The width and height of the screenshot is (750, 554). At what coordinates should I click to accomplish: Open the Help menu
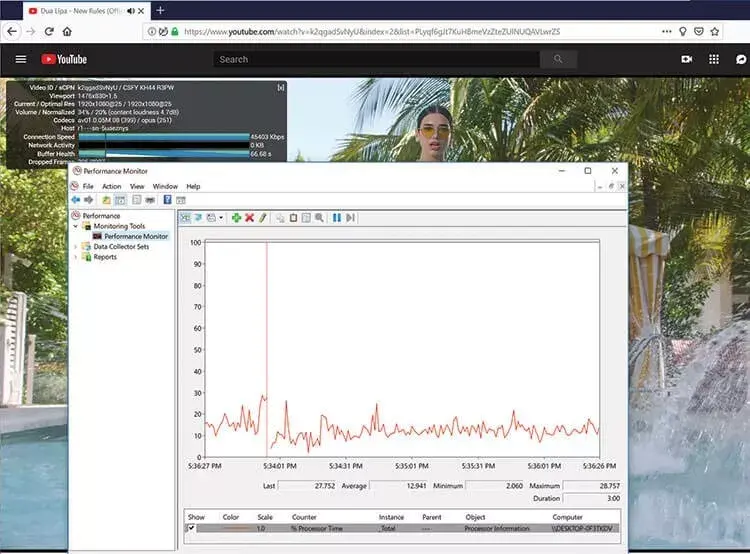[193, 187]
